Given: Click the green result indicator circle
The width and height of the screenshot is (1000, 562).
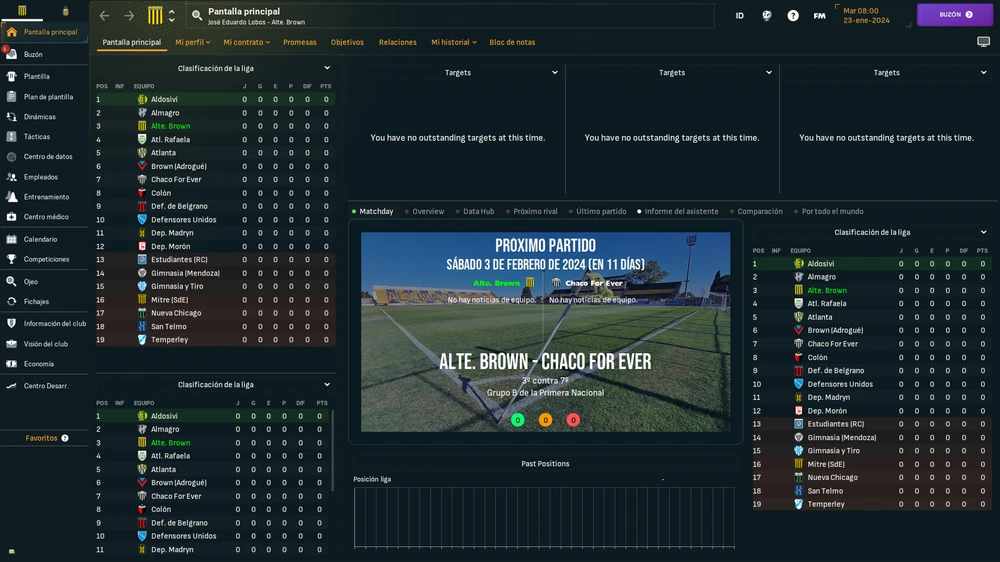Looking at the screenshot, I should click(517, 420).
